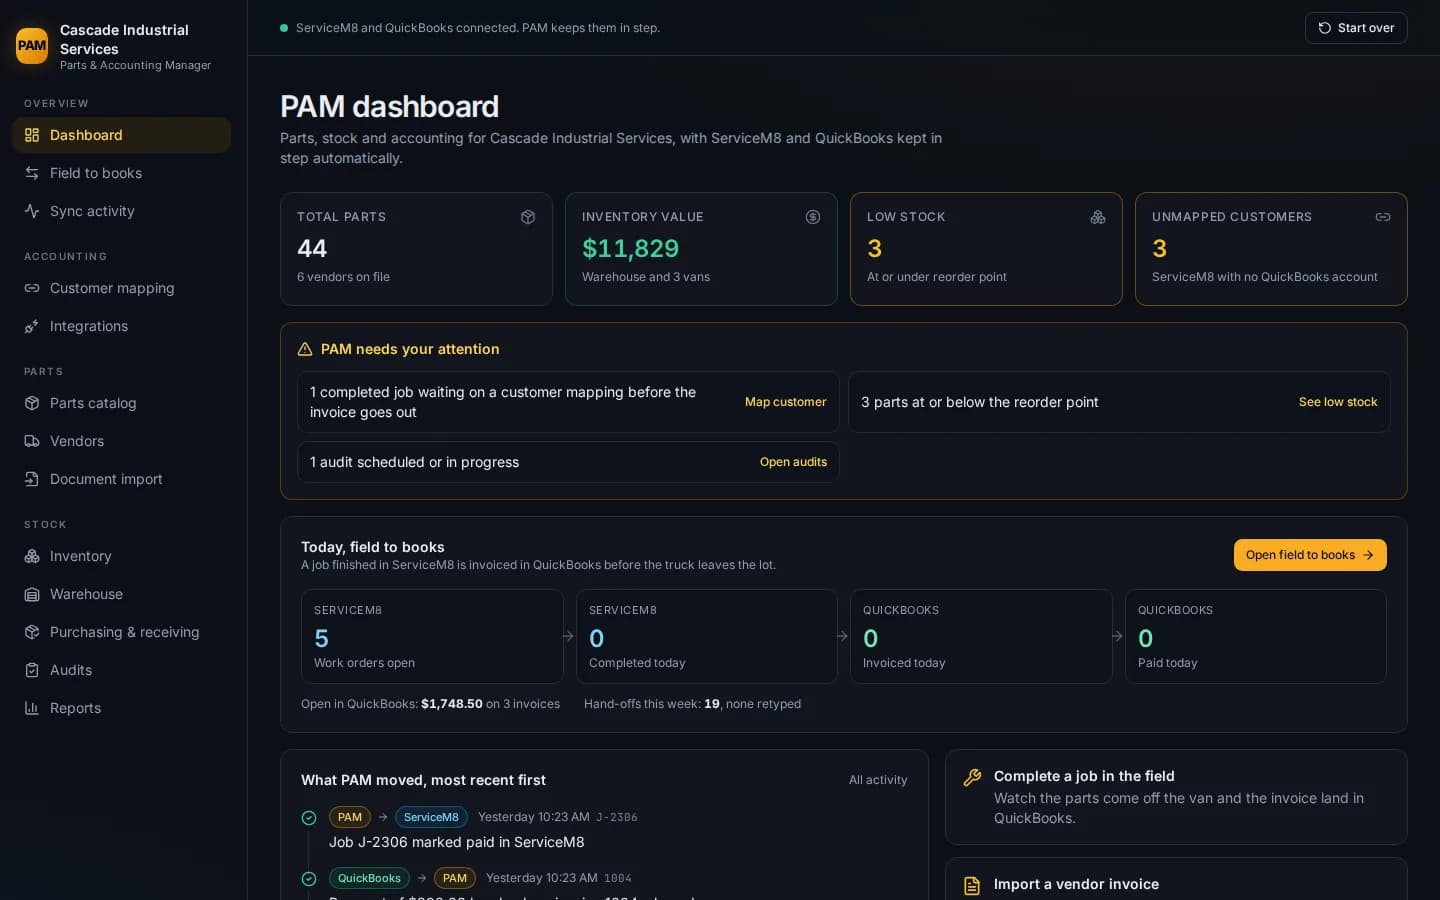1440x900 pixels.
Task: Click the Open audits link
Action: [x=793, y=462]
